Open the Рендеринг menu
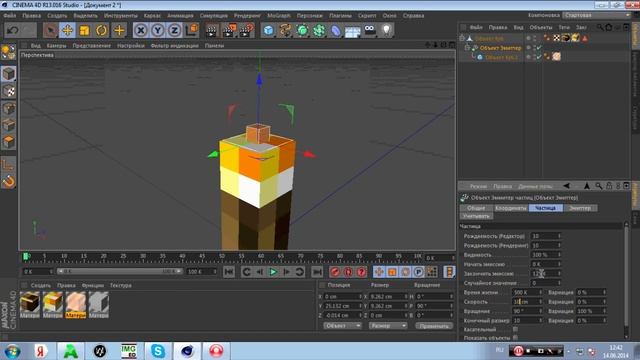Viewport: 640px width, 360px height. coord(247,16)
